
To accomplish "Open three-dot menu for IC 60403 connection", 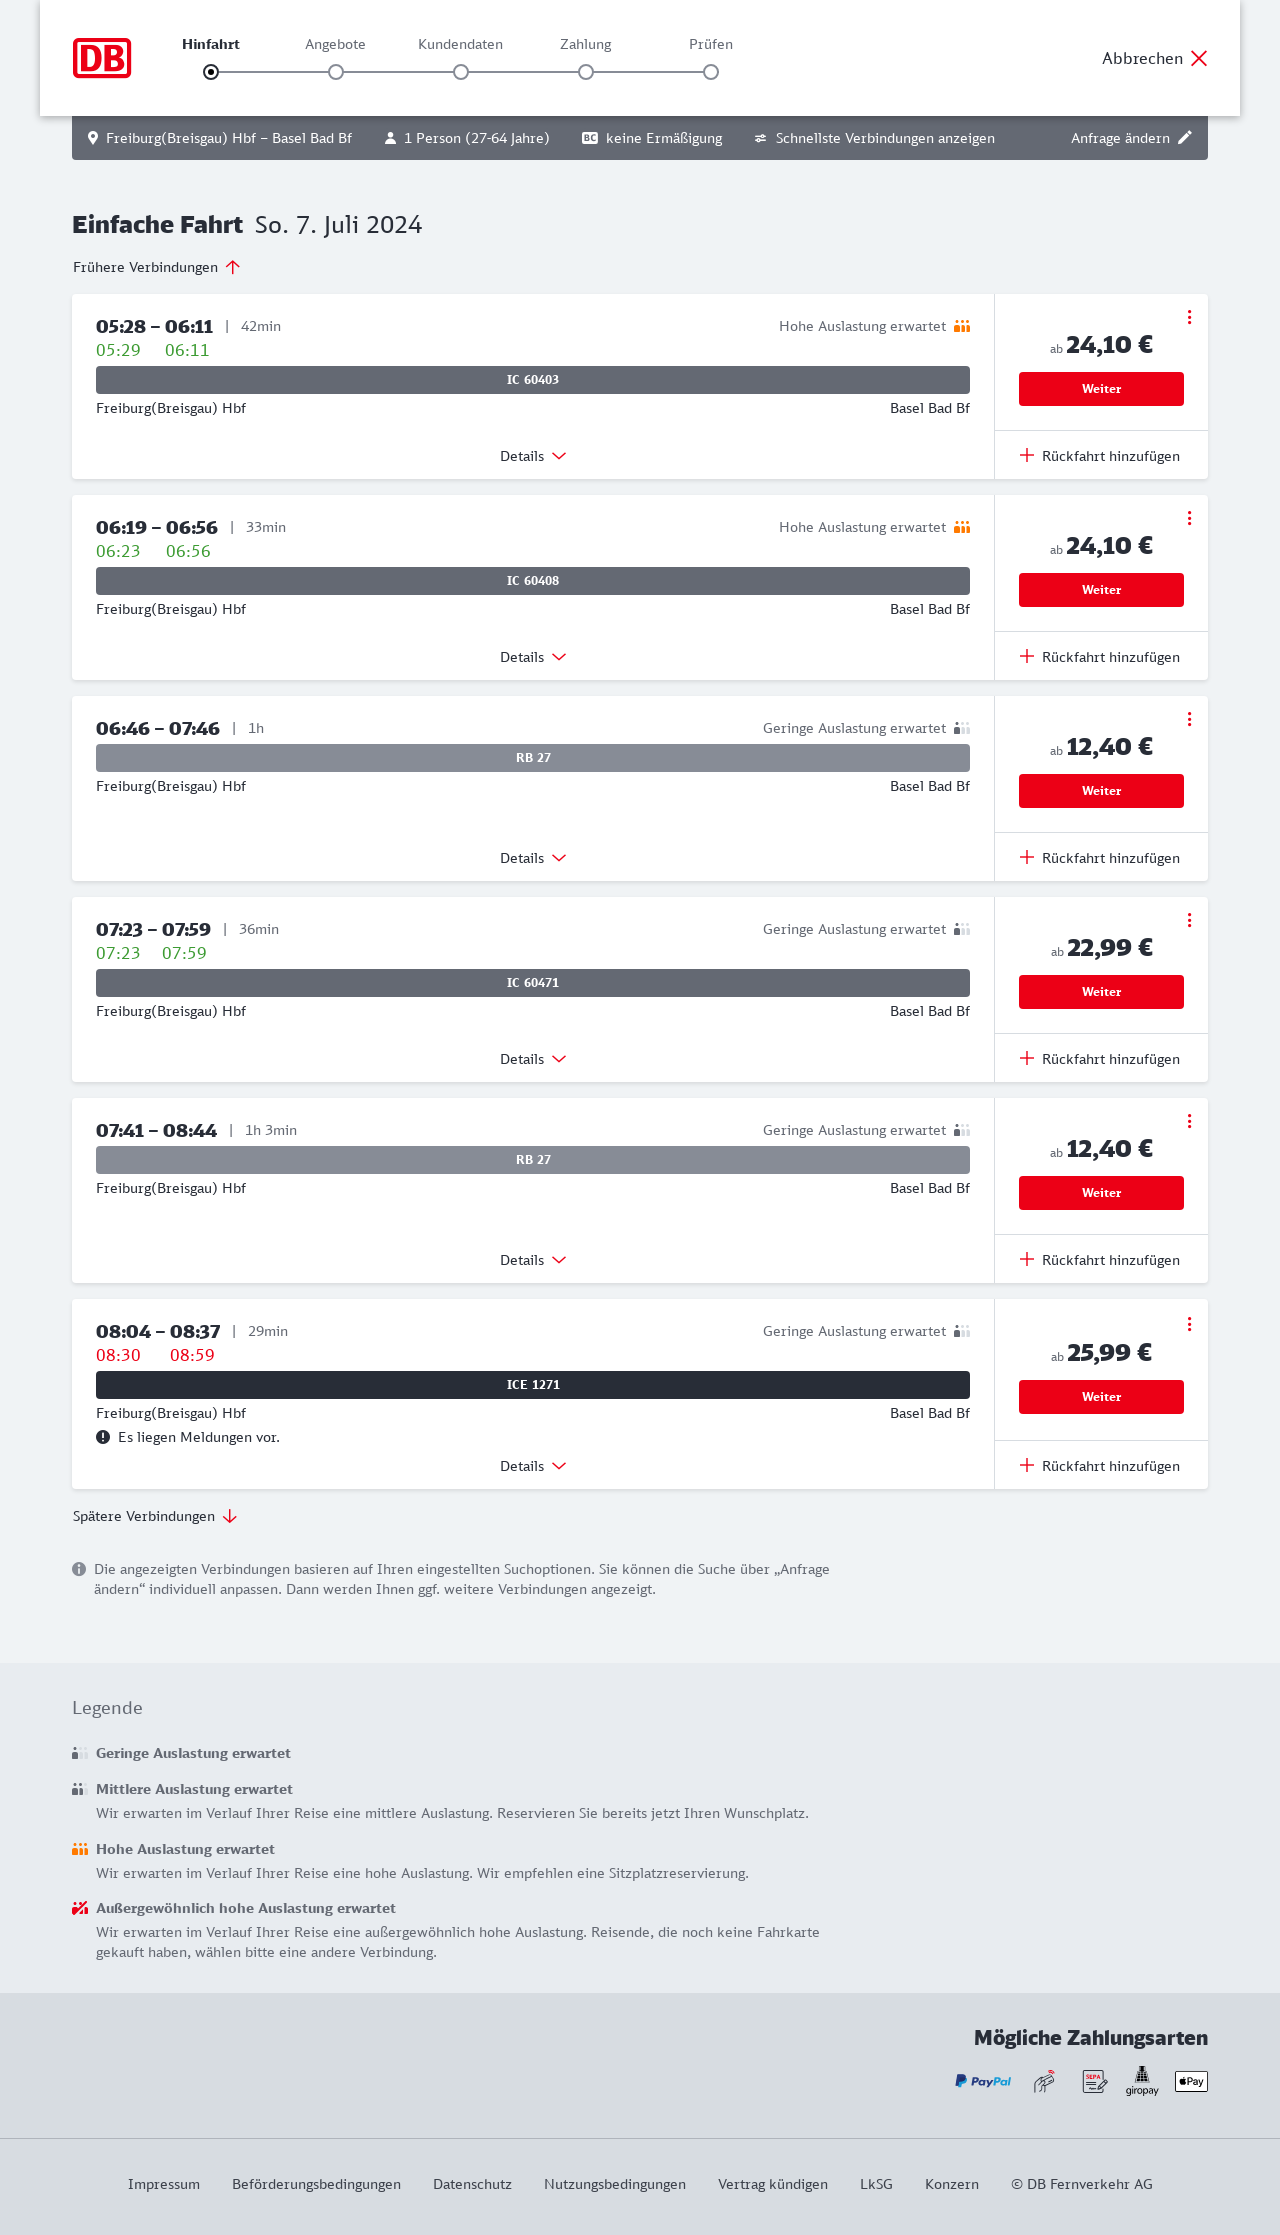I will (1189, 317).
